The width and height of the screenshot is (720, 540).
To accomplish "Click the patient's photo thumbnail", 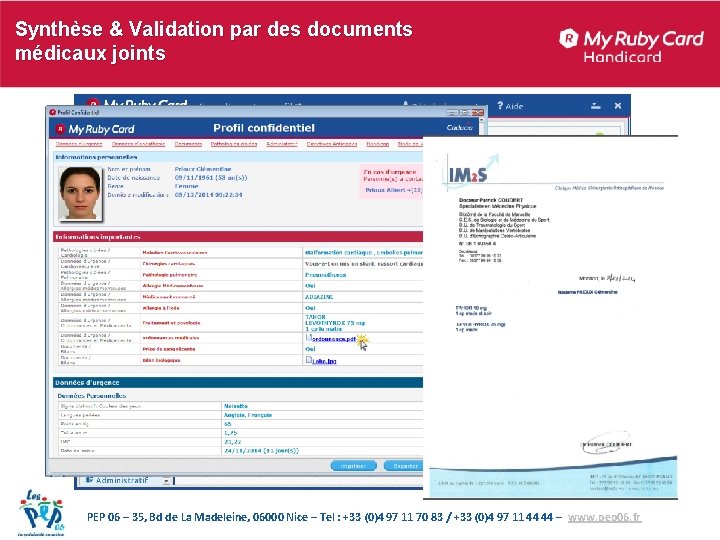I will click(x=80, y=193).
